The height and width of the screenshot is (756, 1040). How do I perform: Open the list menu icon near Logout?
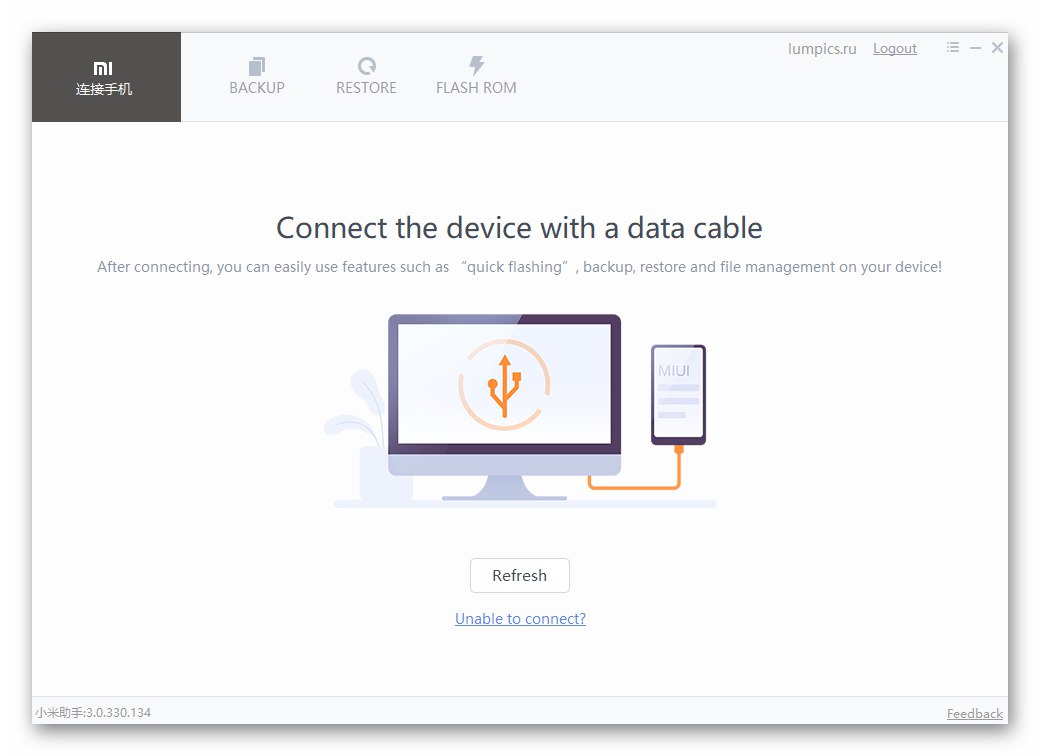953,47
